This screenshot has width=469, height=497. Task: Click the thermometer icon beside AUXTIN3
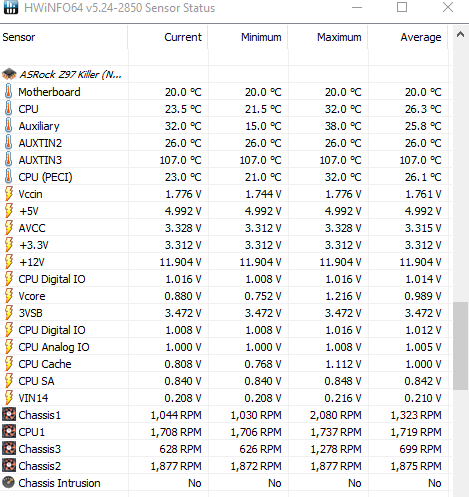pyautogui.click(x=9, y=159)
